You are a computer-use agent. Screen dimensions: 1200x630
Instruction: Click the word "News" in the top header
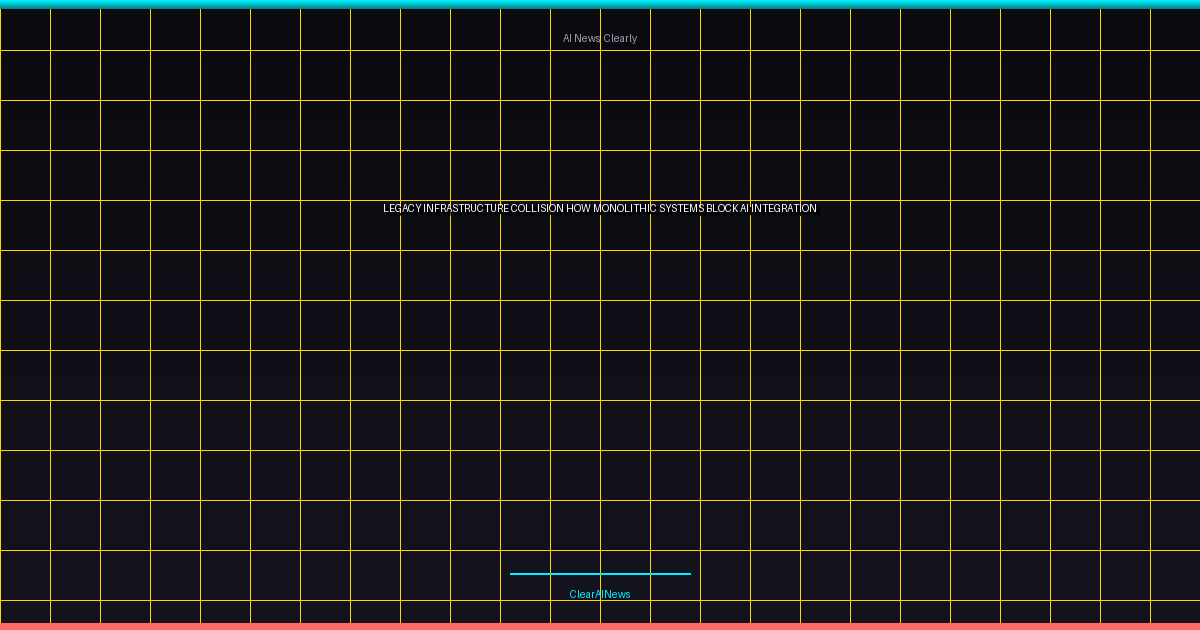587,38
